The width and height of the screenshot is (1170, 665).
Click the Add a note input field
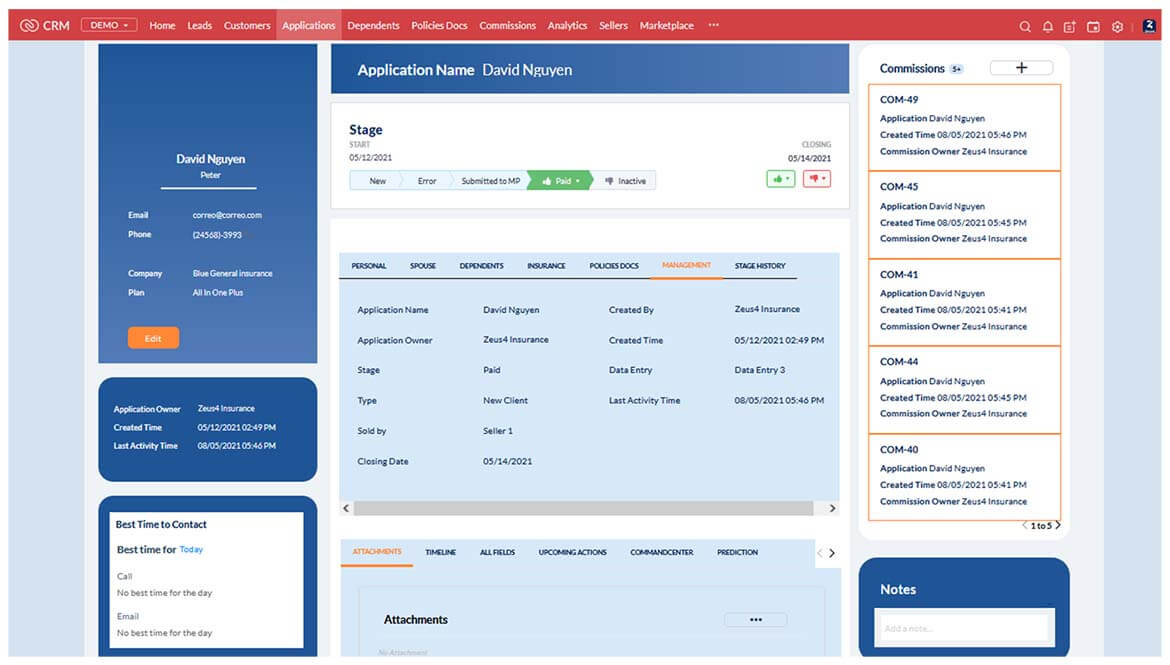coord(965,628)
